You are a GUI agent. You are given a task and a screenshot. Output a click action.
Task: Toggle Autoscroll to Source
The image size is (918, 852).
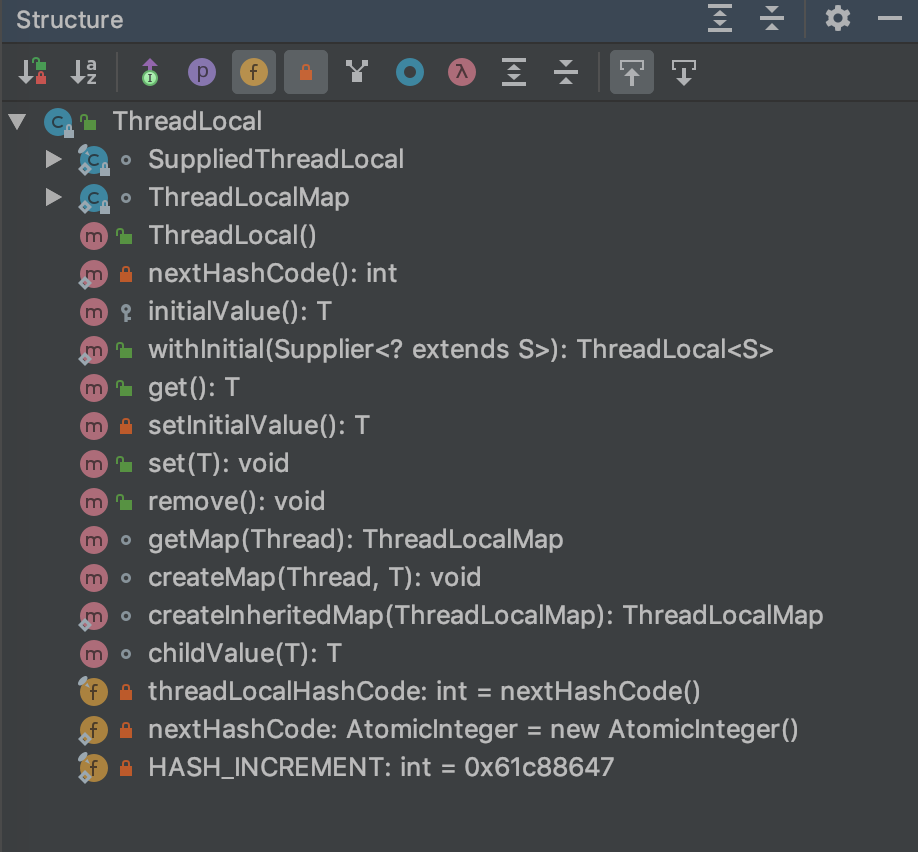tap(632, 72)
